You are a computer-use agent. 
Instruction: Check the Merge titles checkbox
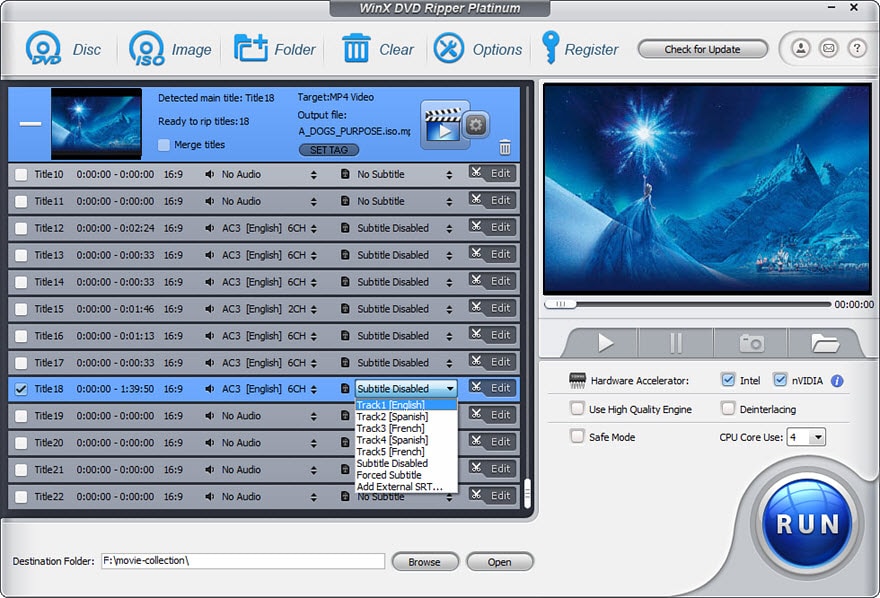pyautogui.click(x=164, y=145)
